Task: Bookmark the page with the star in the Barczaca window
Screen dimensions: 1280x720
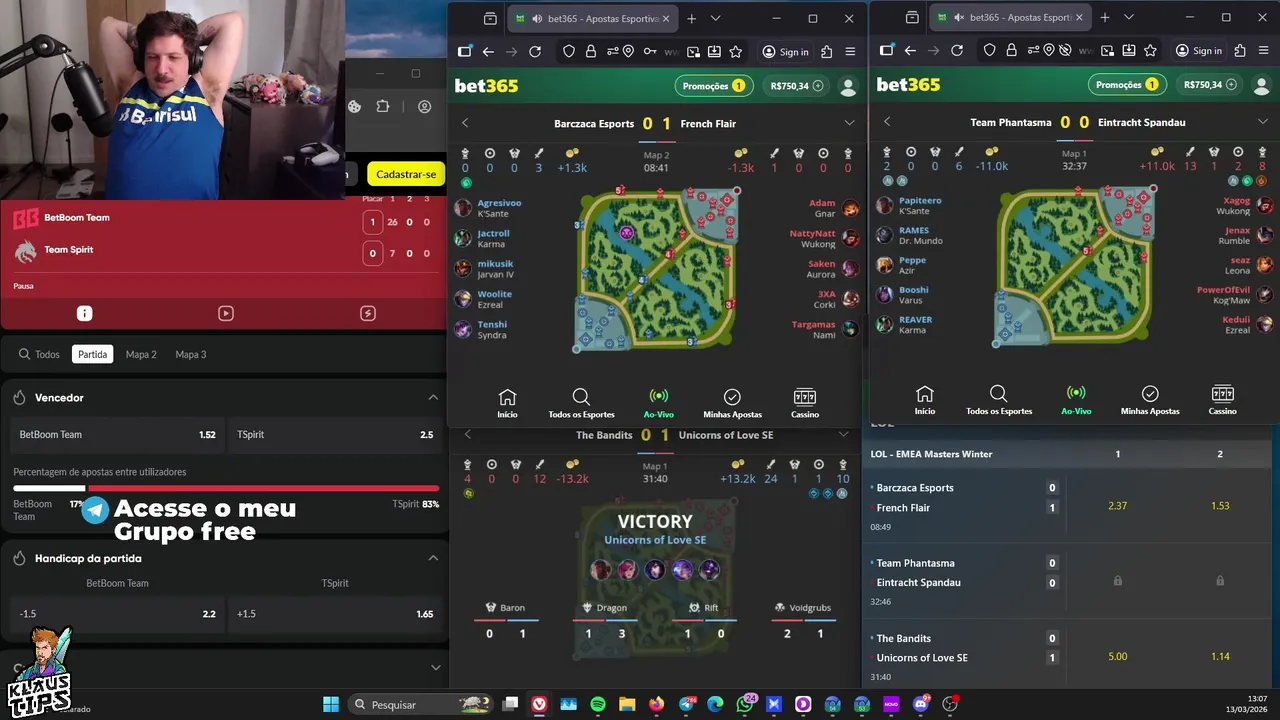Action: click(736, 52)
